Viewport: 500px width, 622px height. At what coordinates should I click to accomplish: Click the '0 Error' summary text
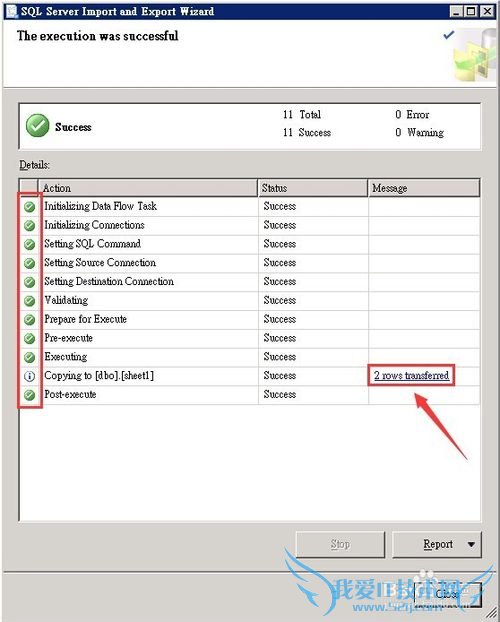pyautogui.click(x=412, y=115)
